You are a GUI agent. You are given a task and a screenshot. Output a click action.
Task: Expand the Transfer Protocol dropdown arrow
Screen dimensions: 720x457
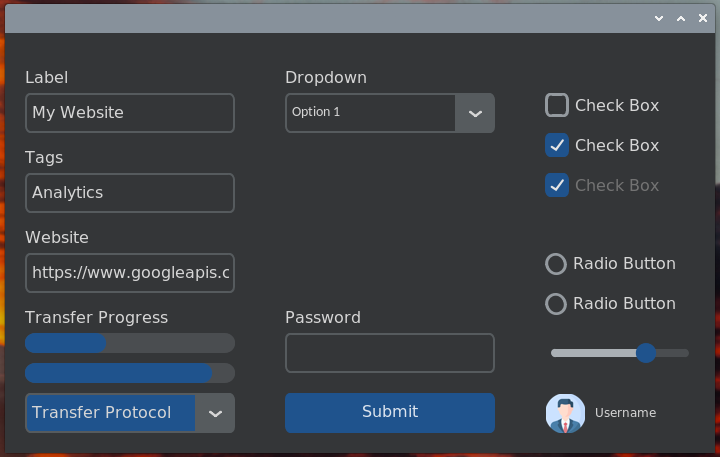(215, 413)
